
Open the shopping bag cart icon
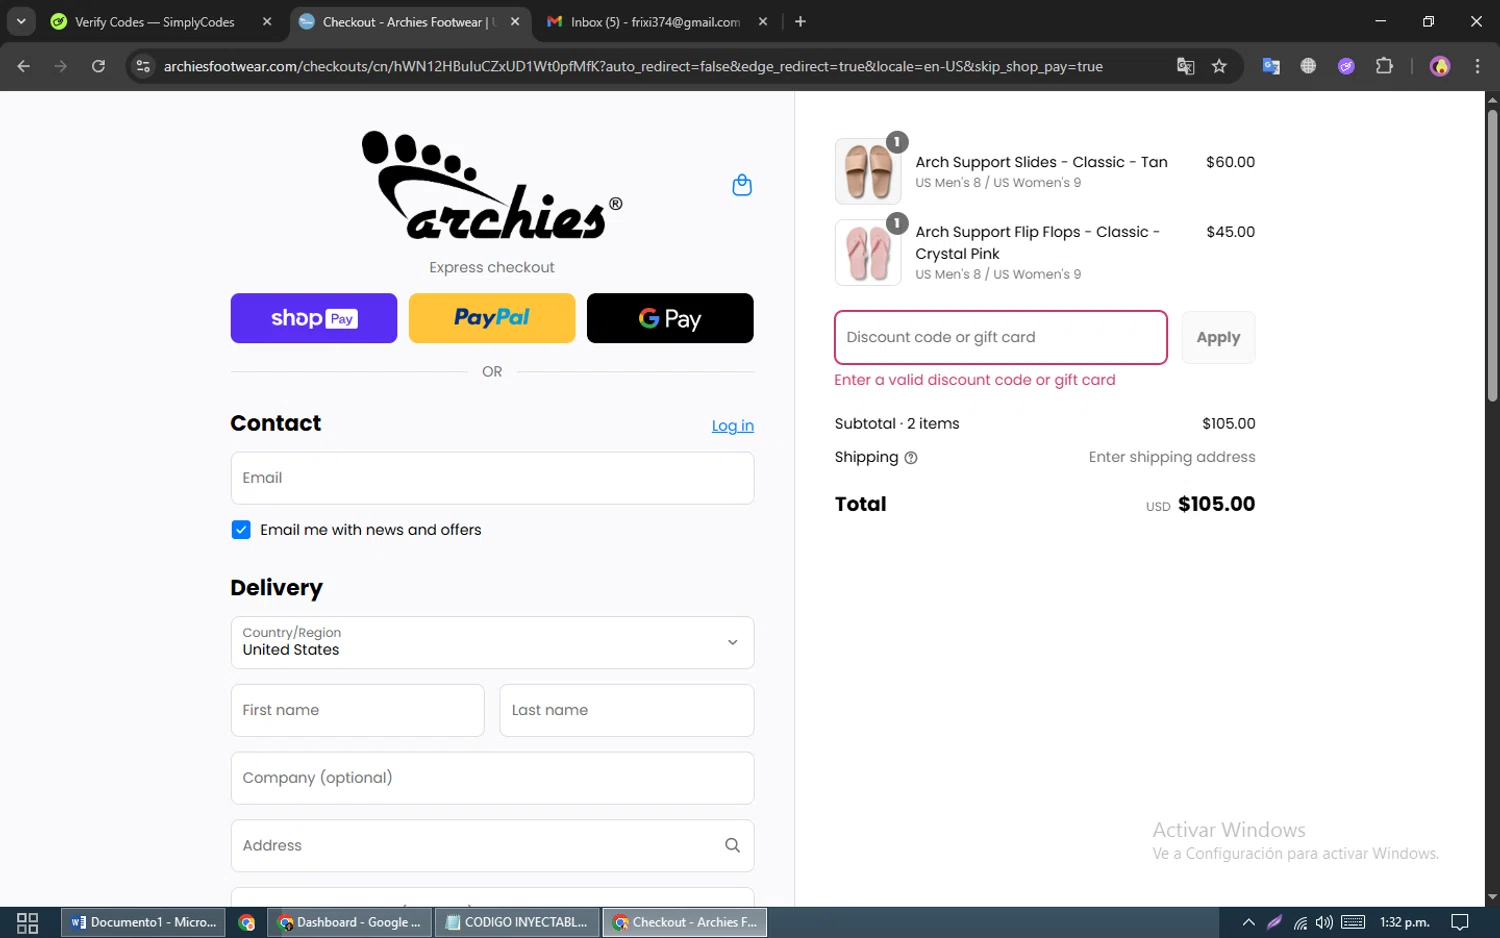coord(742,185)
